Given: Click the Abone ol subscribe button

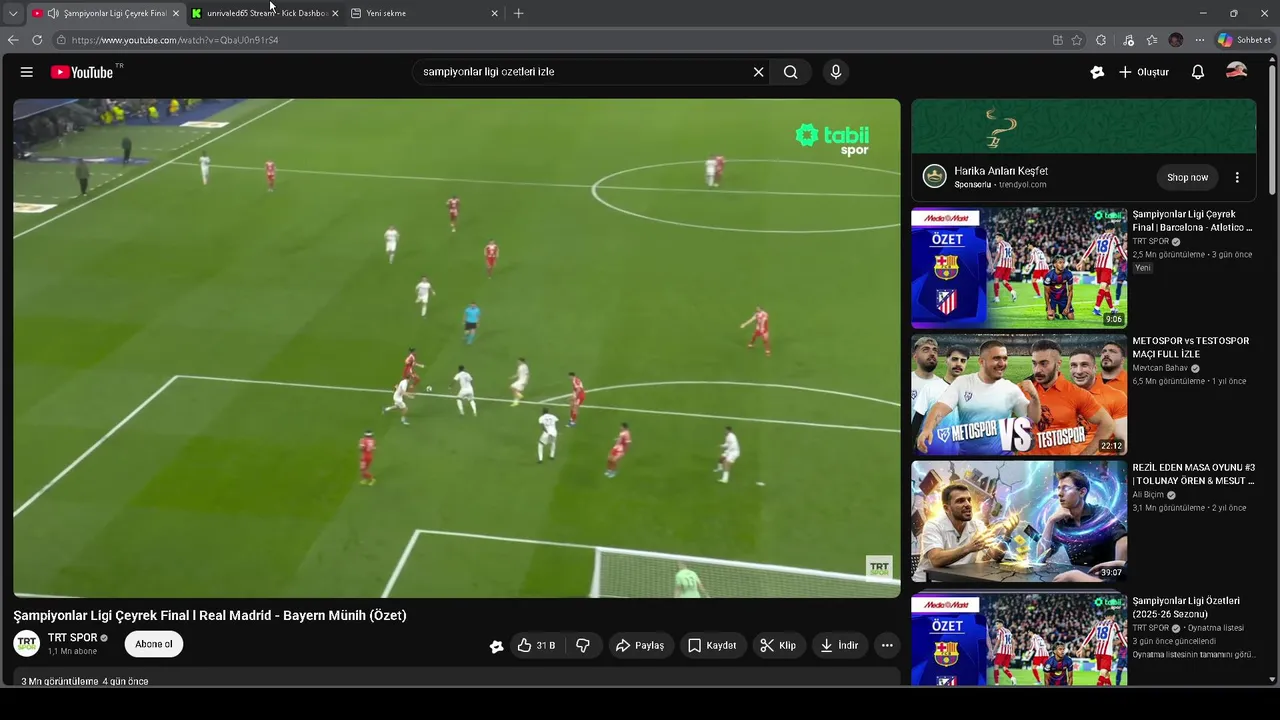Looking at the screenshot, I should pyautogui.click(x=154, y=644).
